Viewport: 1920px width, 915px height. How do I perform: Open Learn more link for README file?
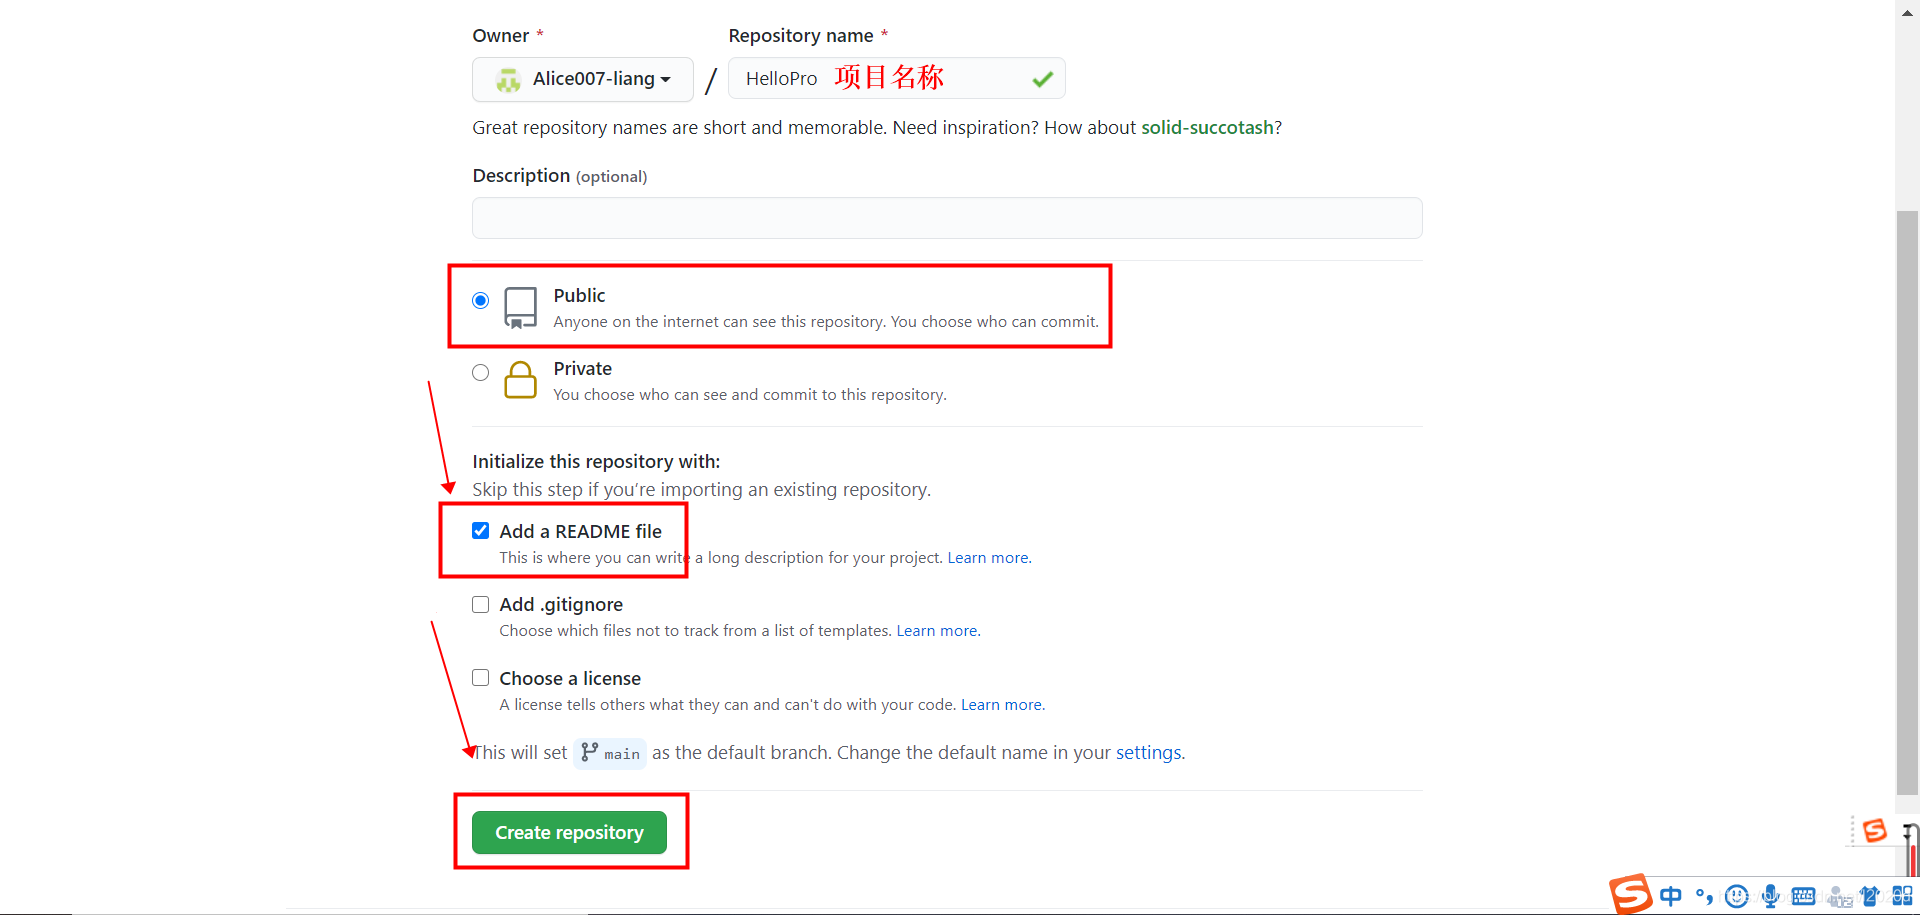pyautogui.click(x=989, y=558)
